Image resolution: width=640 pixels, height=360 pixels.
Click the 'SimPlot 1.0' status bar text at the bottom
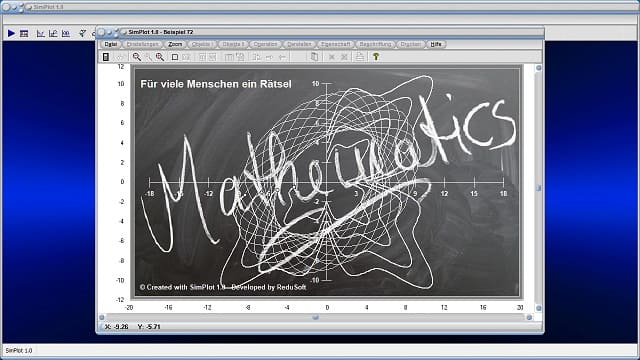pos(19,351)
